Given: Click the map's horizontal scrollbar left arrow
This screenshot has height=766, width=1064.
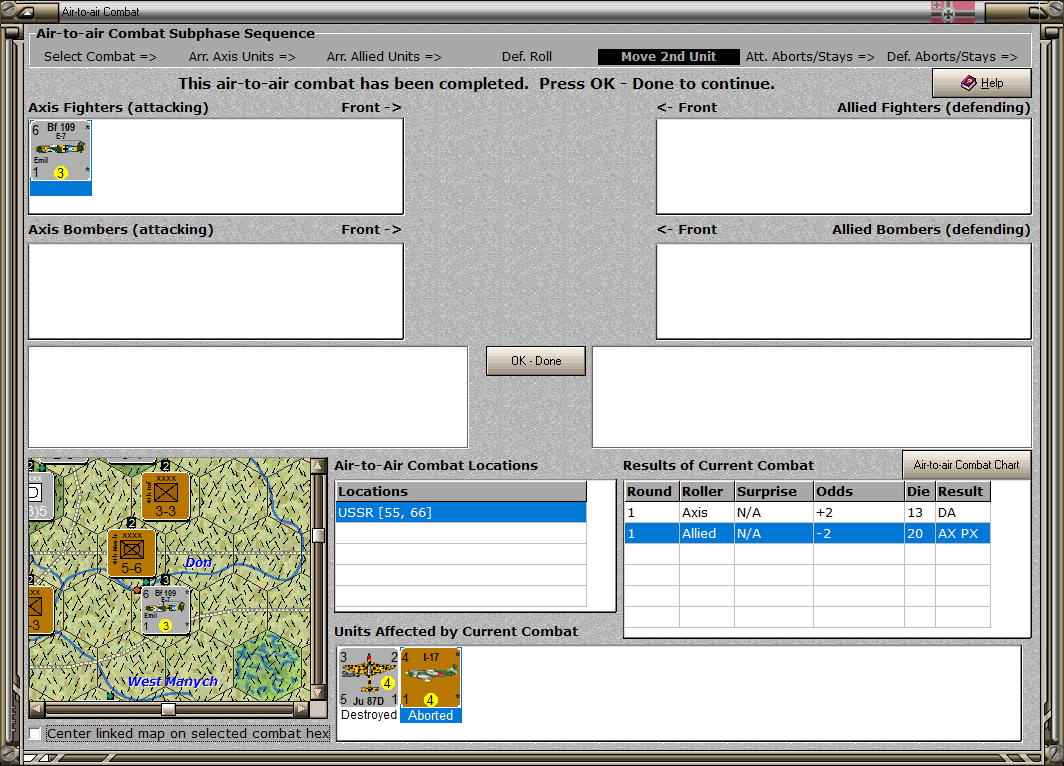Looking at the screenshot, I should point(37,709).
